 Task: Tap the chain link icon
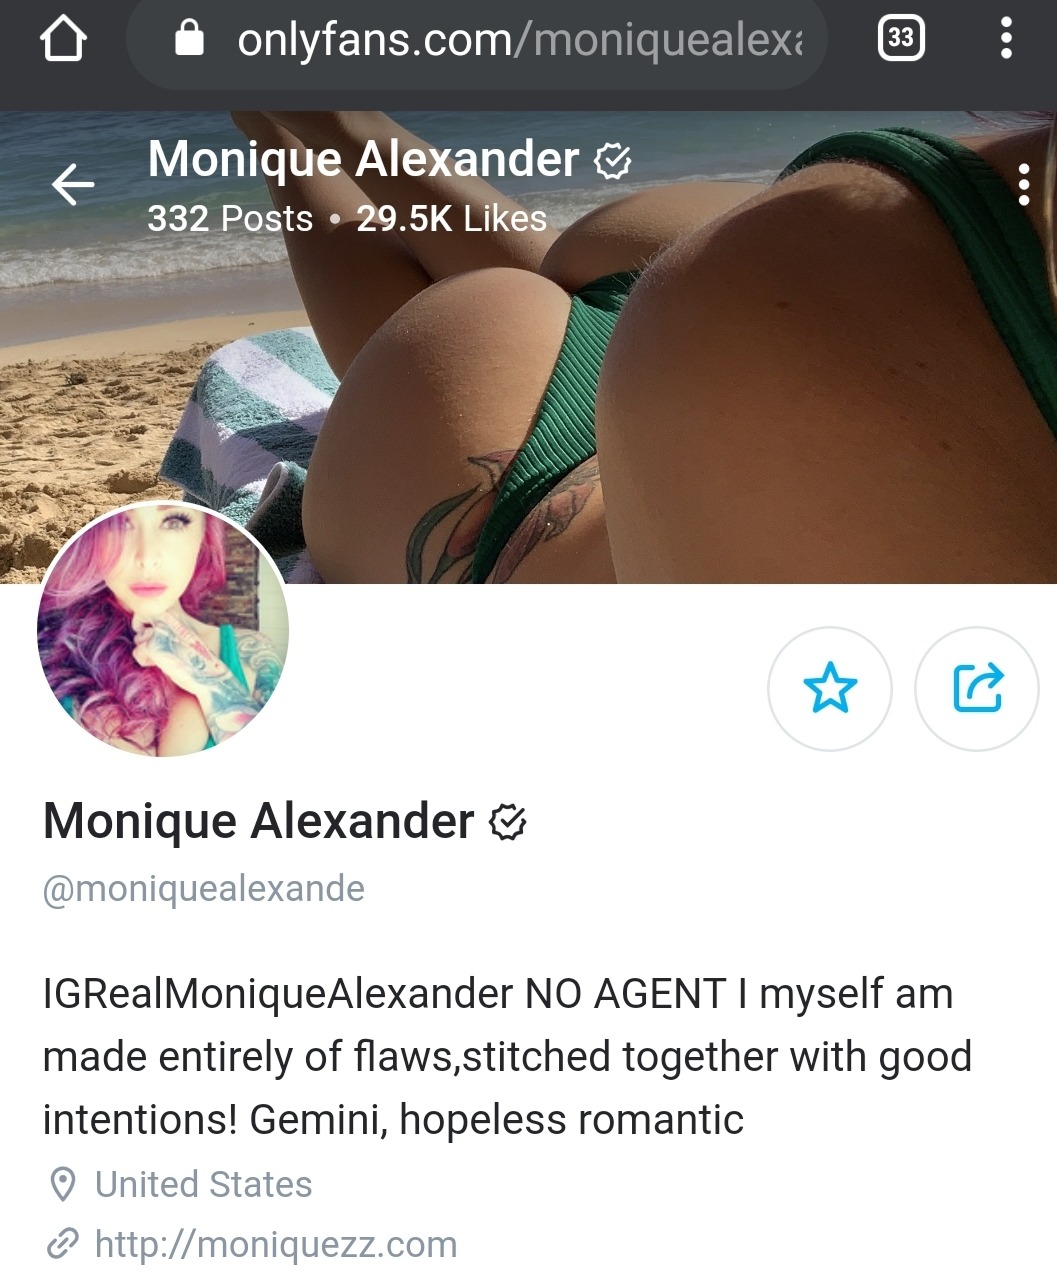click(x=62, y=1245)
